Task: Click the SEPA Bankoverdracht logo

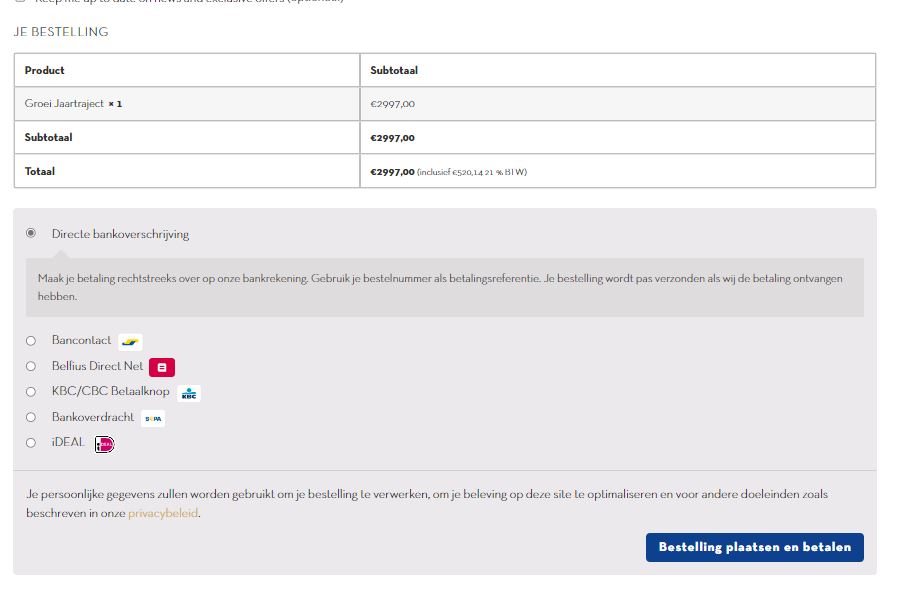Action: pos(153,418)
